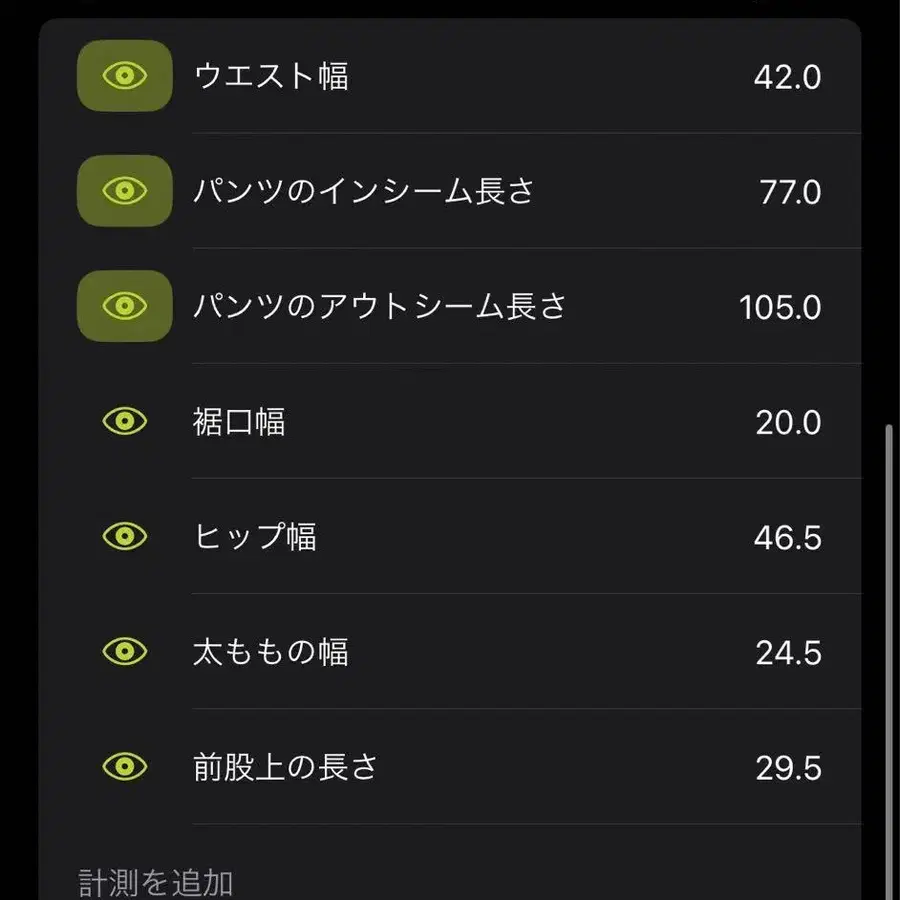Show the 裾口幅 measurement
The image size is (900, 900).
[125, 421]
